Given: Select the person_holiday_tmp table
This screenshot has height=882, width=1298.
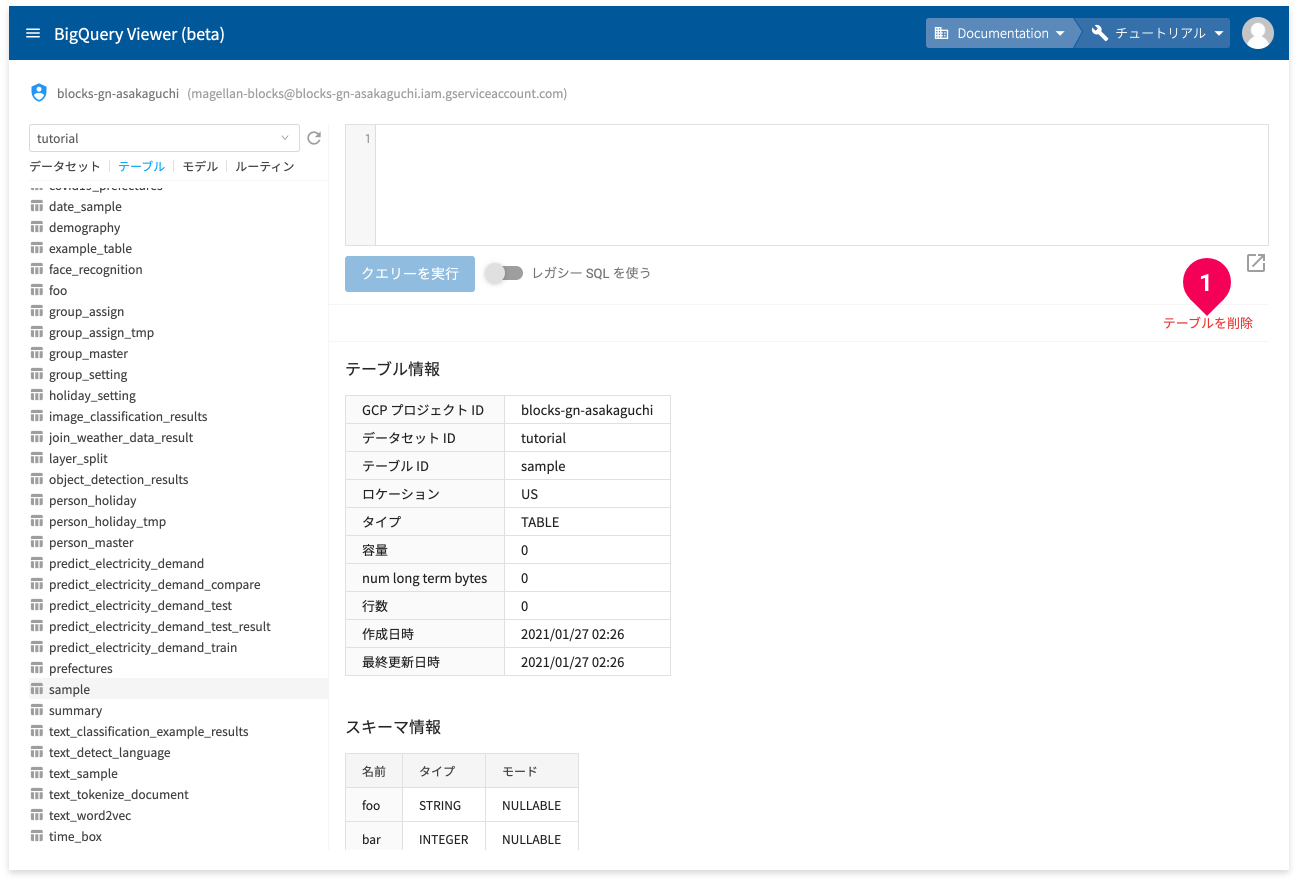Looking at the screenshot, I should point(107,521).
